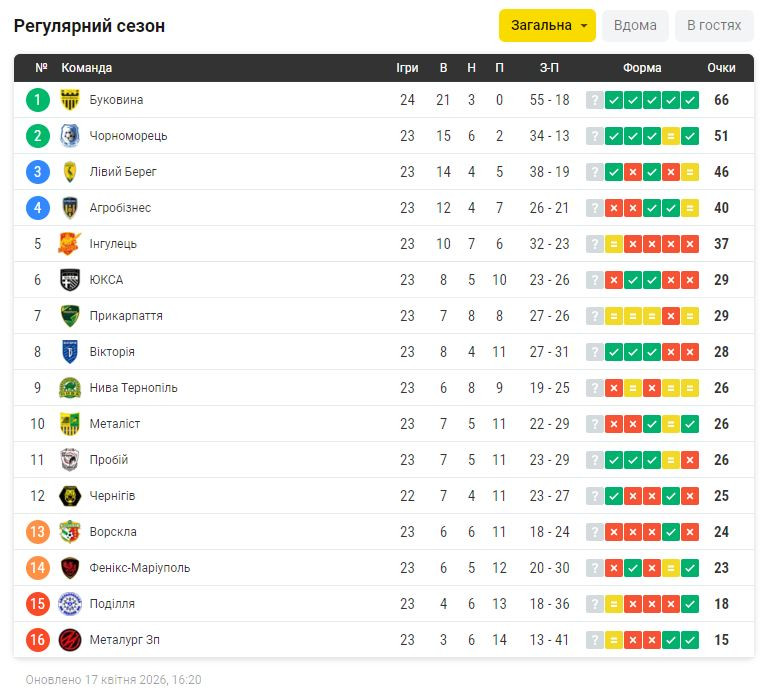Sort table by Очки column header
Screen dimensions: 763x694
pos(721,68)
